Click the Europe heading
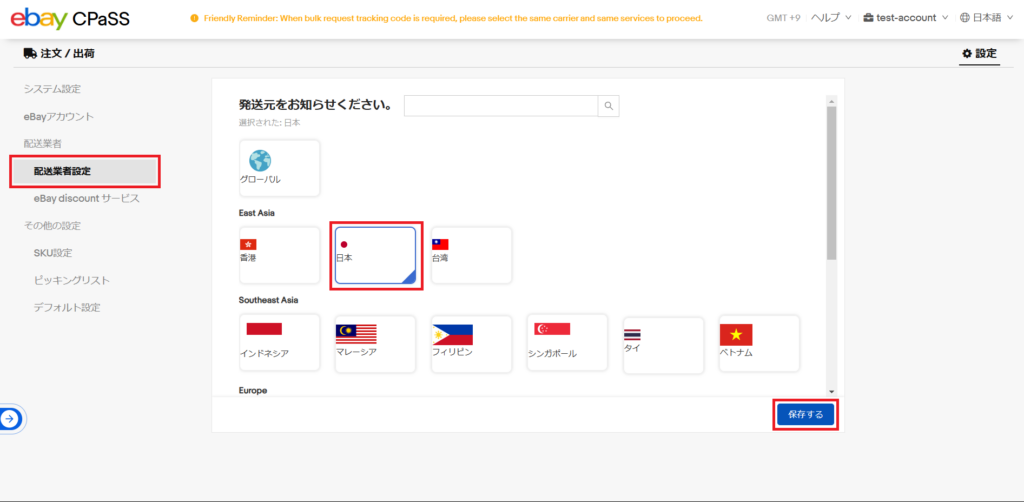Viewport: 1024px width, 502px height. point(253,390)
